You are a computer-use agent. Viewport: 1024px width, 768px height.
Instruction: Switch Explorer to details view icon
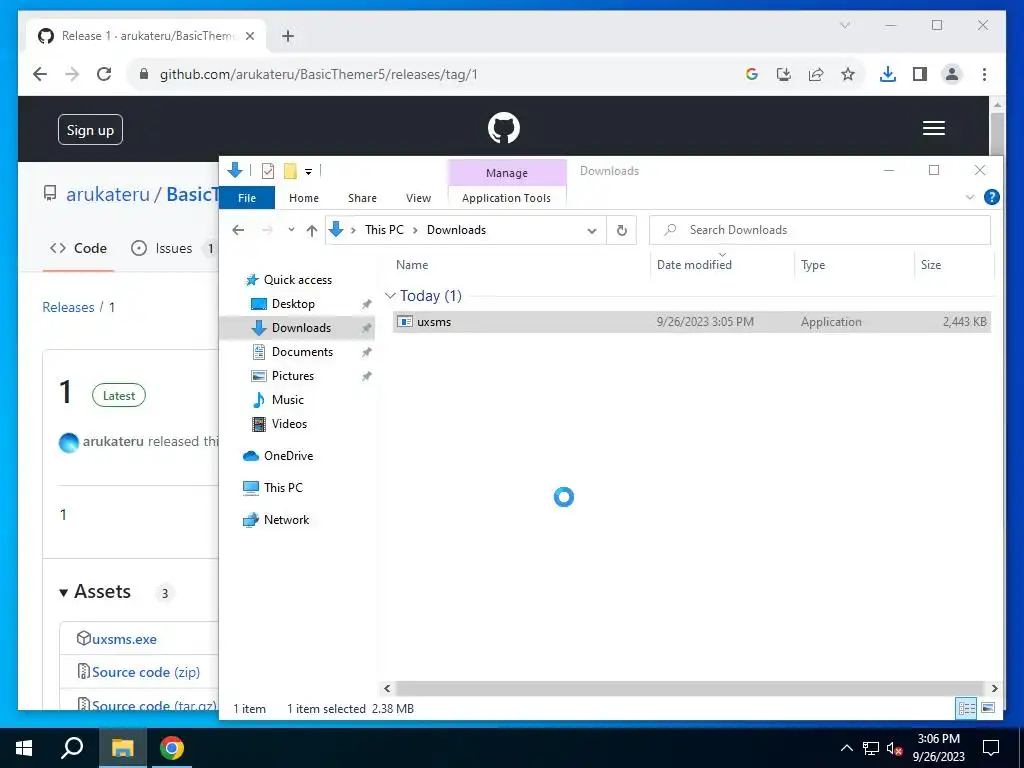pyautogui.click(x=967, y=708)
